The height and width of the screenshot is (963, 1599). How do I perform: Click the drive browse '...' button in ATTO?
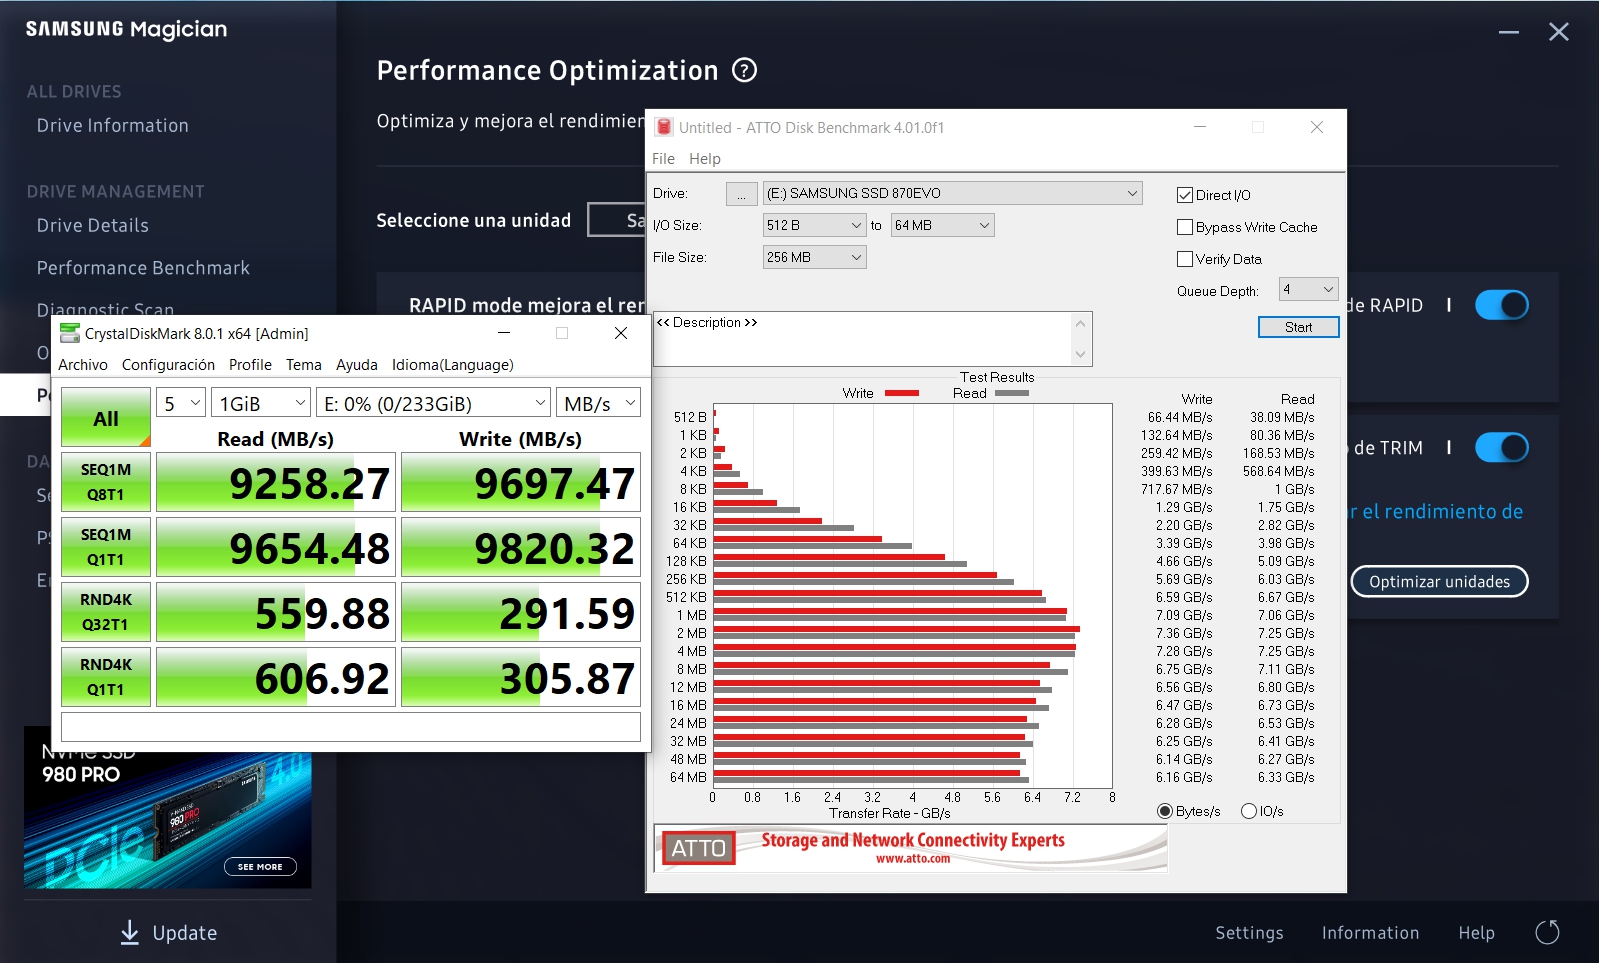click(x=741, y=193)
